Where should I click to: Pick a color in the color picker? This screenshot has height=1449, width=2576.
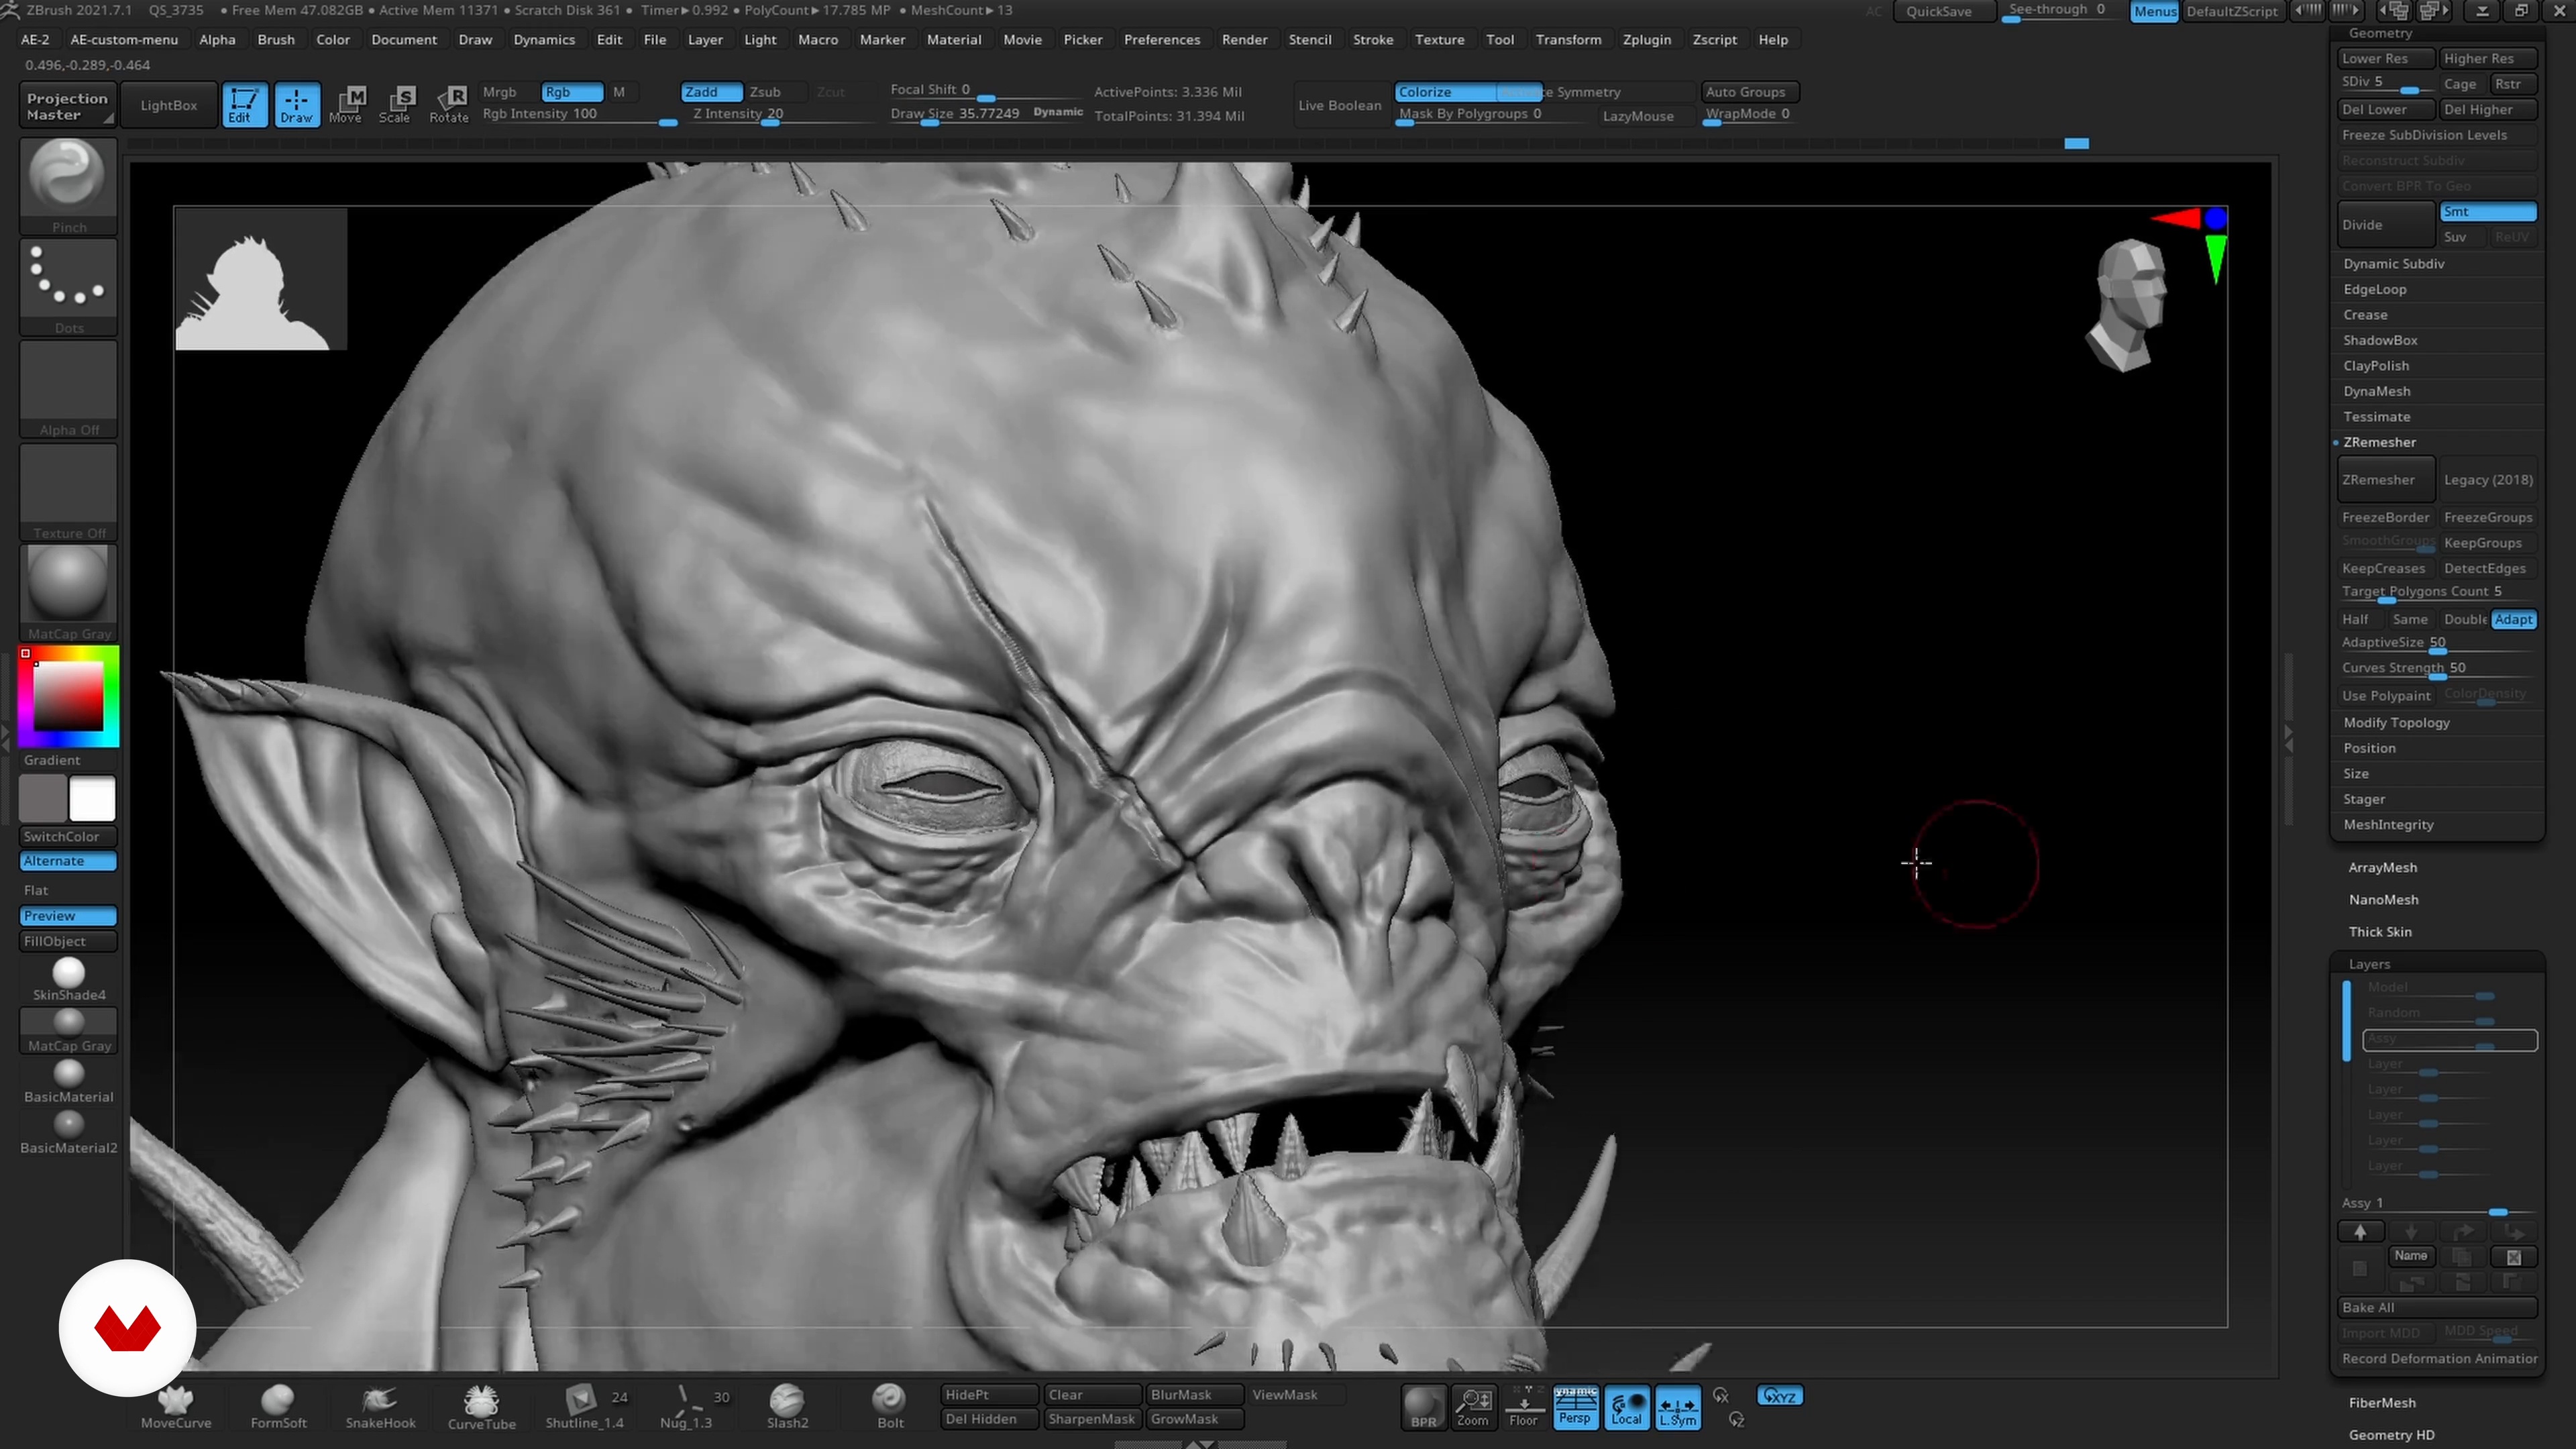click(68, 696)
